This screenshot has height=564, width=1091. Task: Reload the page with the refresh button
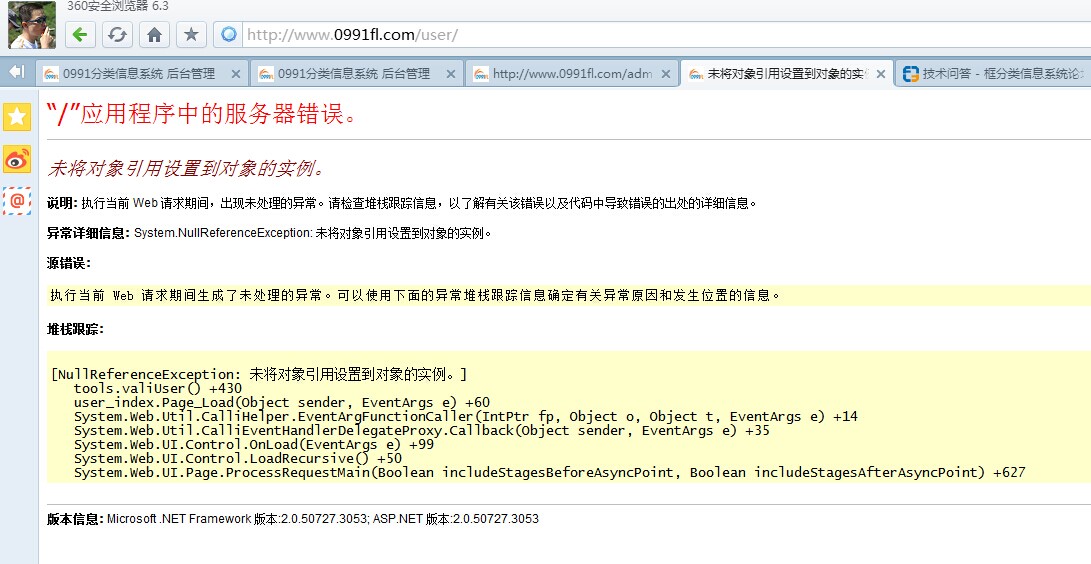pos(117,35)
